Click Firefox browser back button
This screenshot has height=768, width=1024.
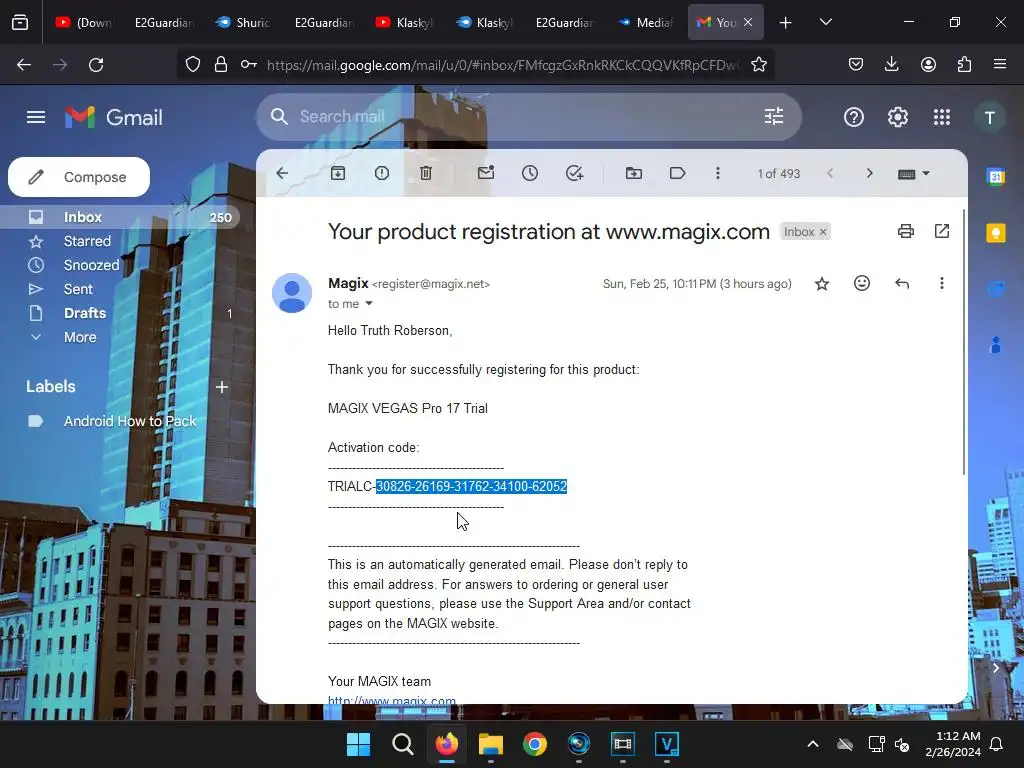(24, 65)
